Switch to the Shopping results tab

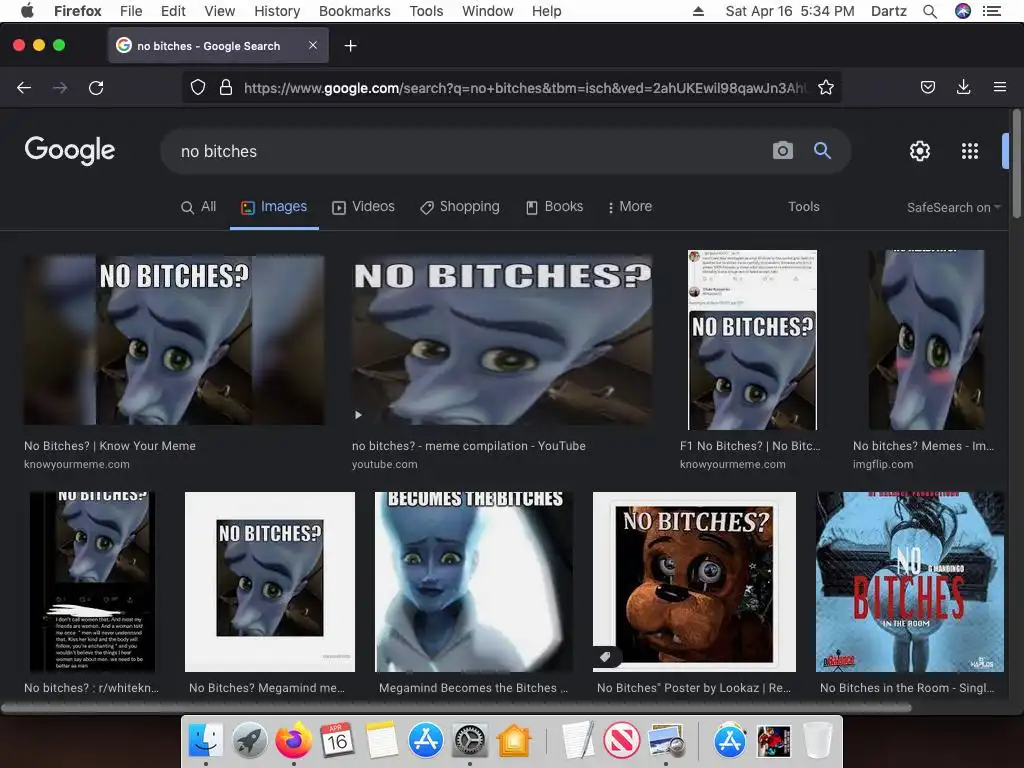tap(460, 206)
